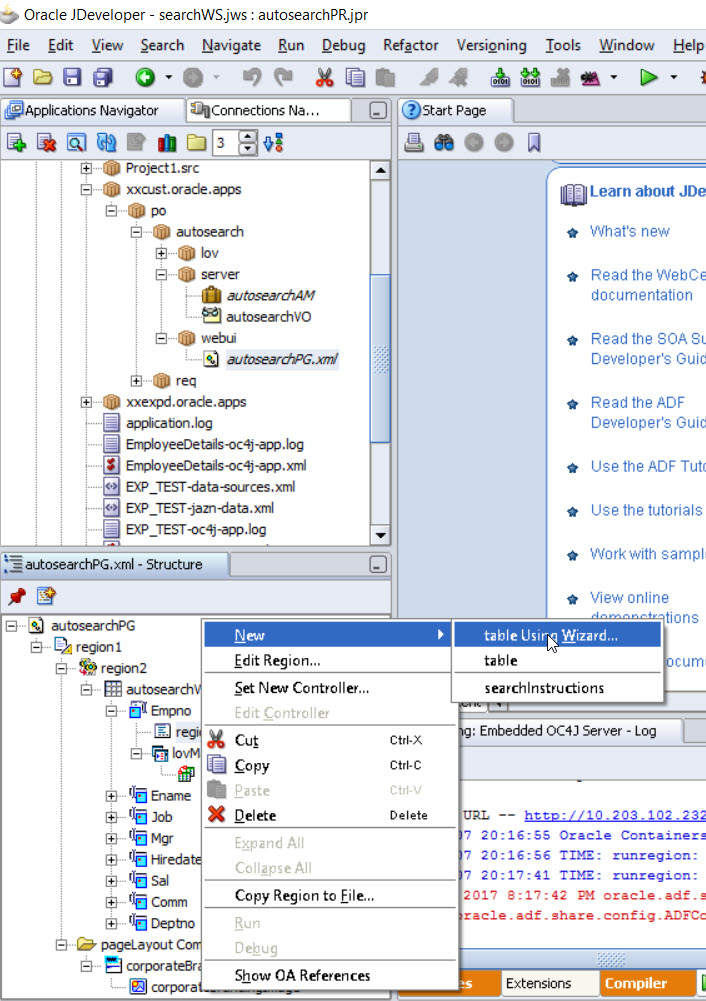Click the yellow folder icon in navigator toolbar

(197, 142)
